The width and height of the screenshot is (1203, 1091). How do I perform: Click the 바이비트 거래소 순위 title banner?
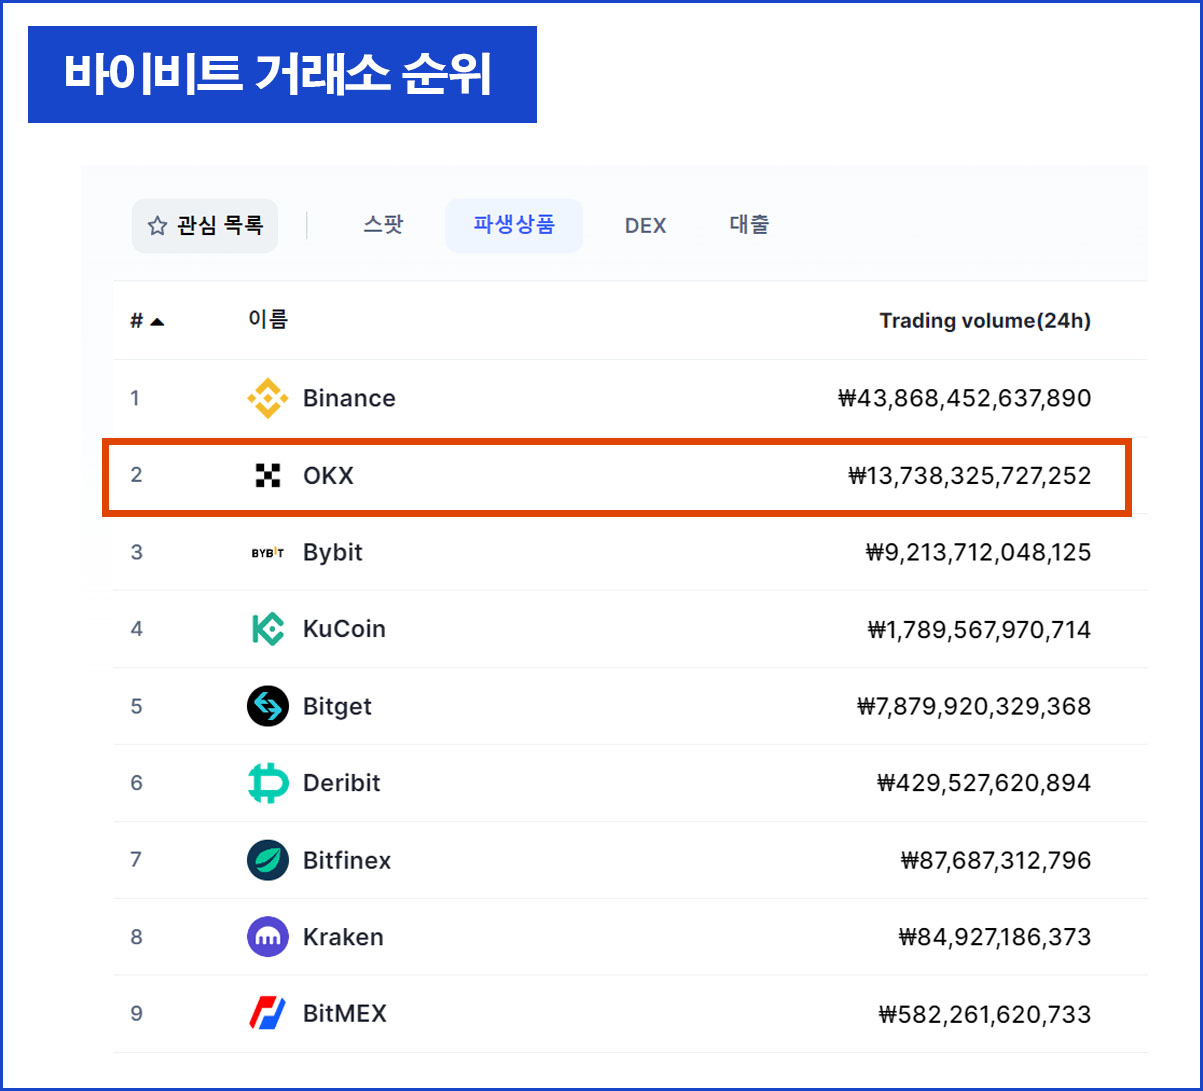(282, 75)
